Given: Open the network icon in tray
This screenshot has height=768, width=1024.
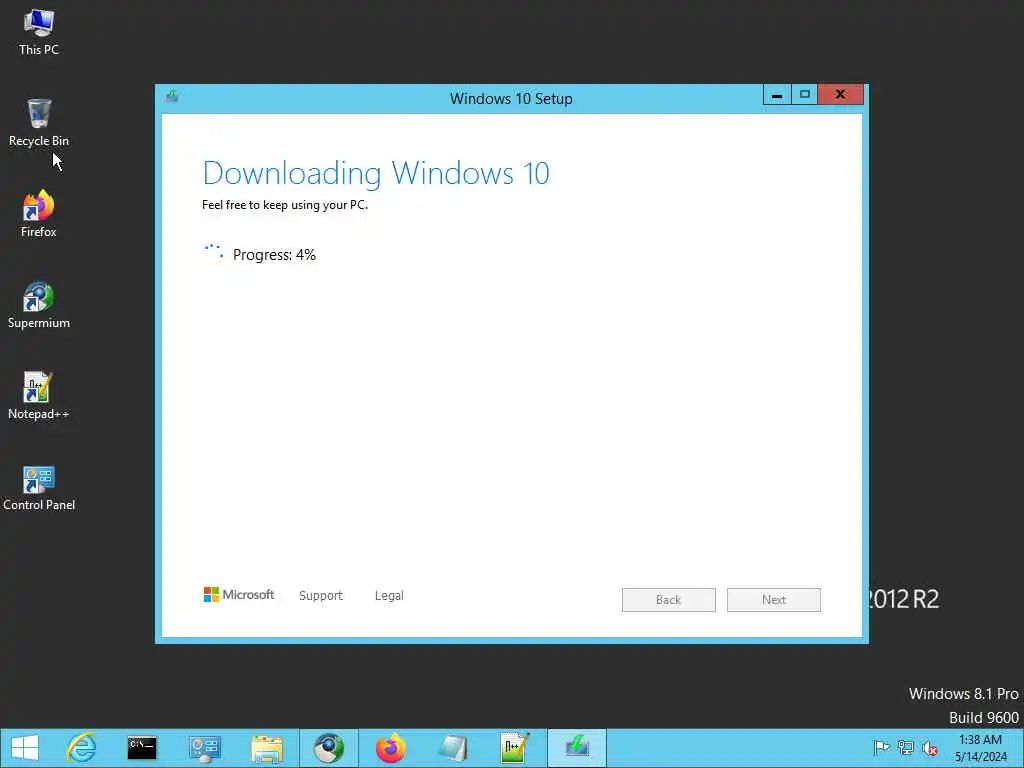Looking at the screenshot, I should click(x=905, y=747).
